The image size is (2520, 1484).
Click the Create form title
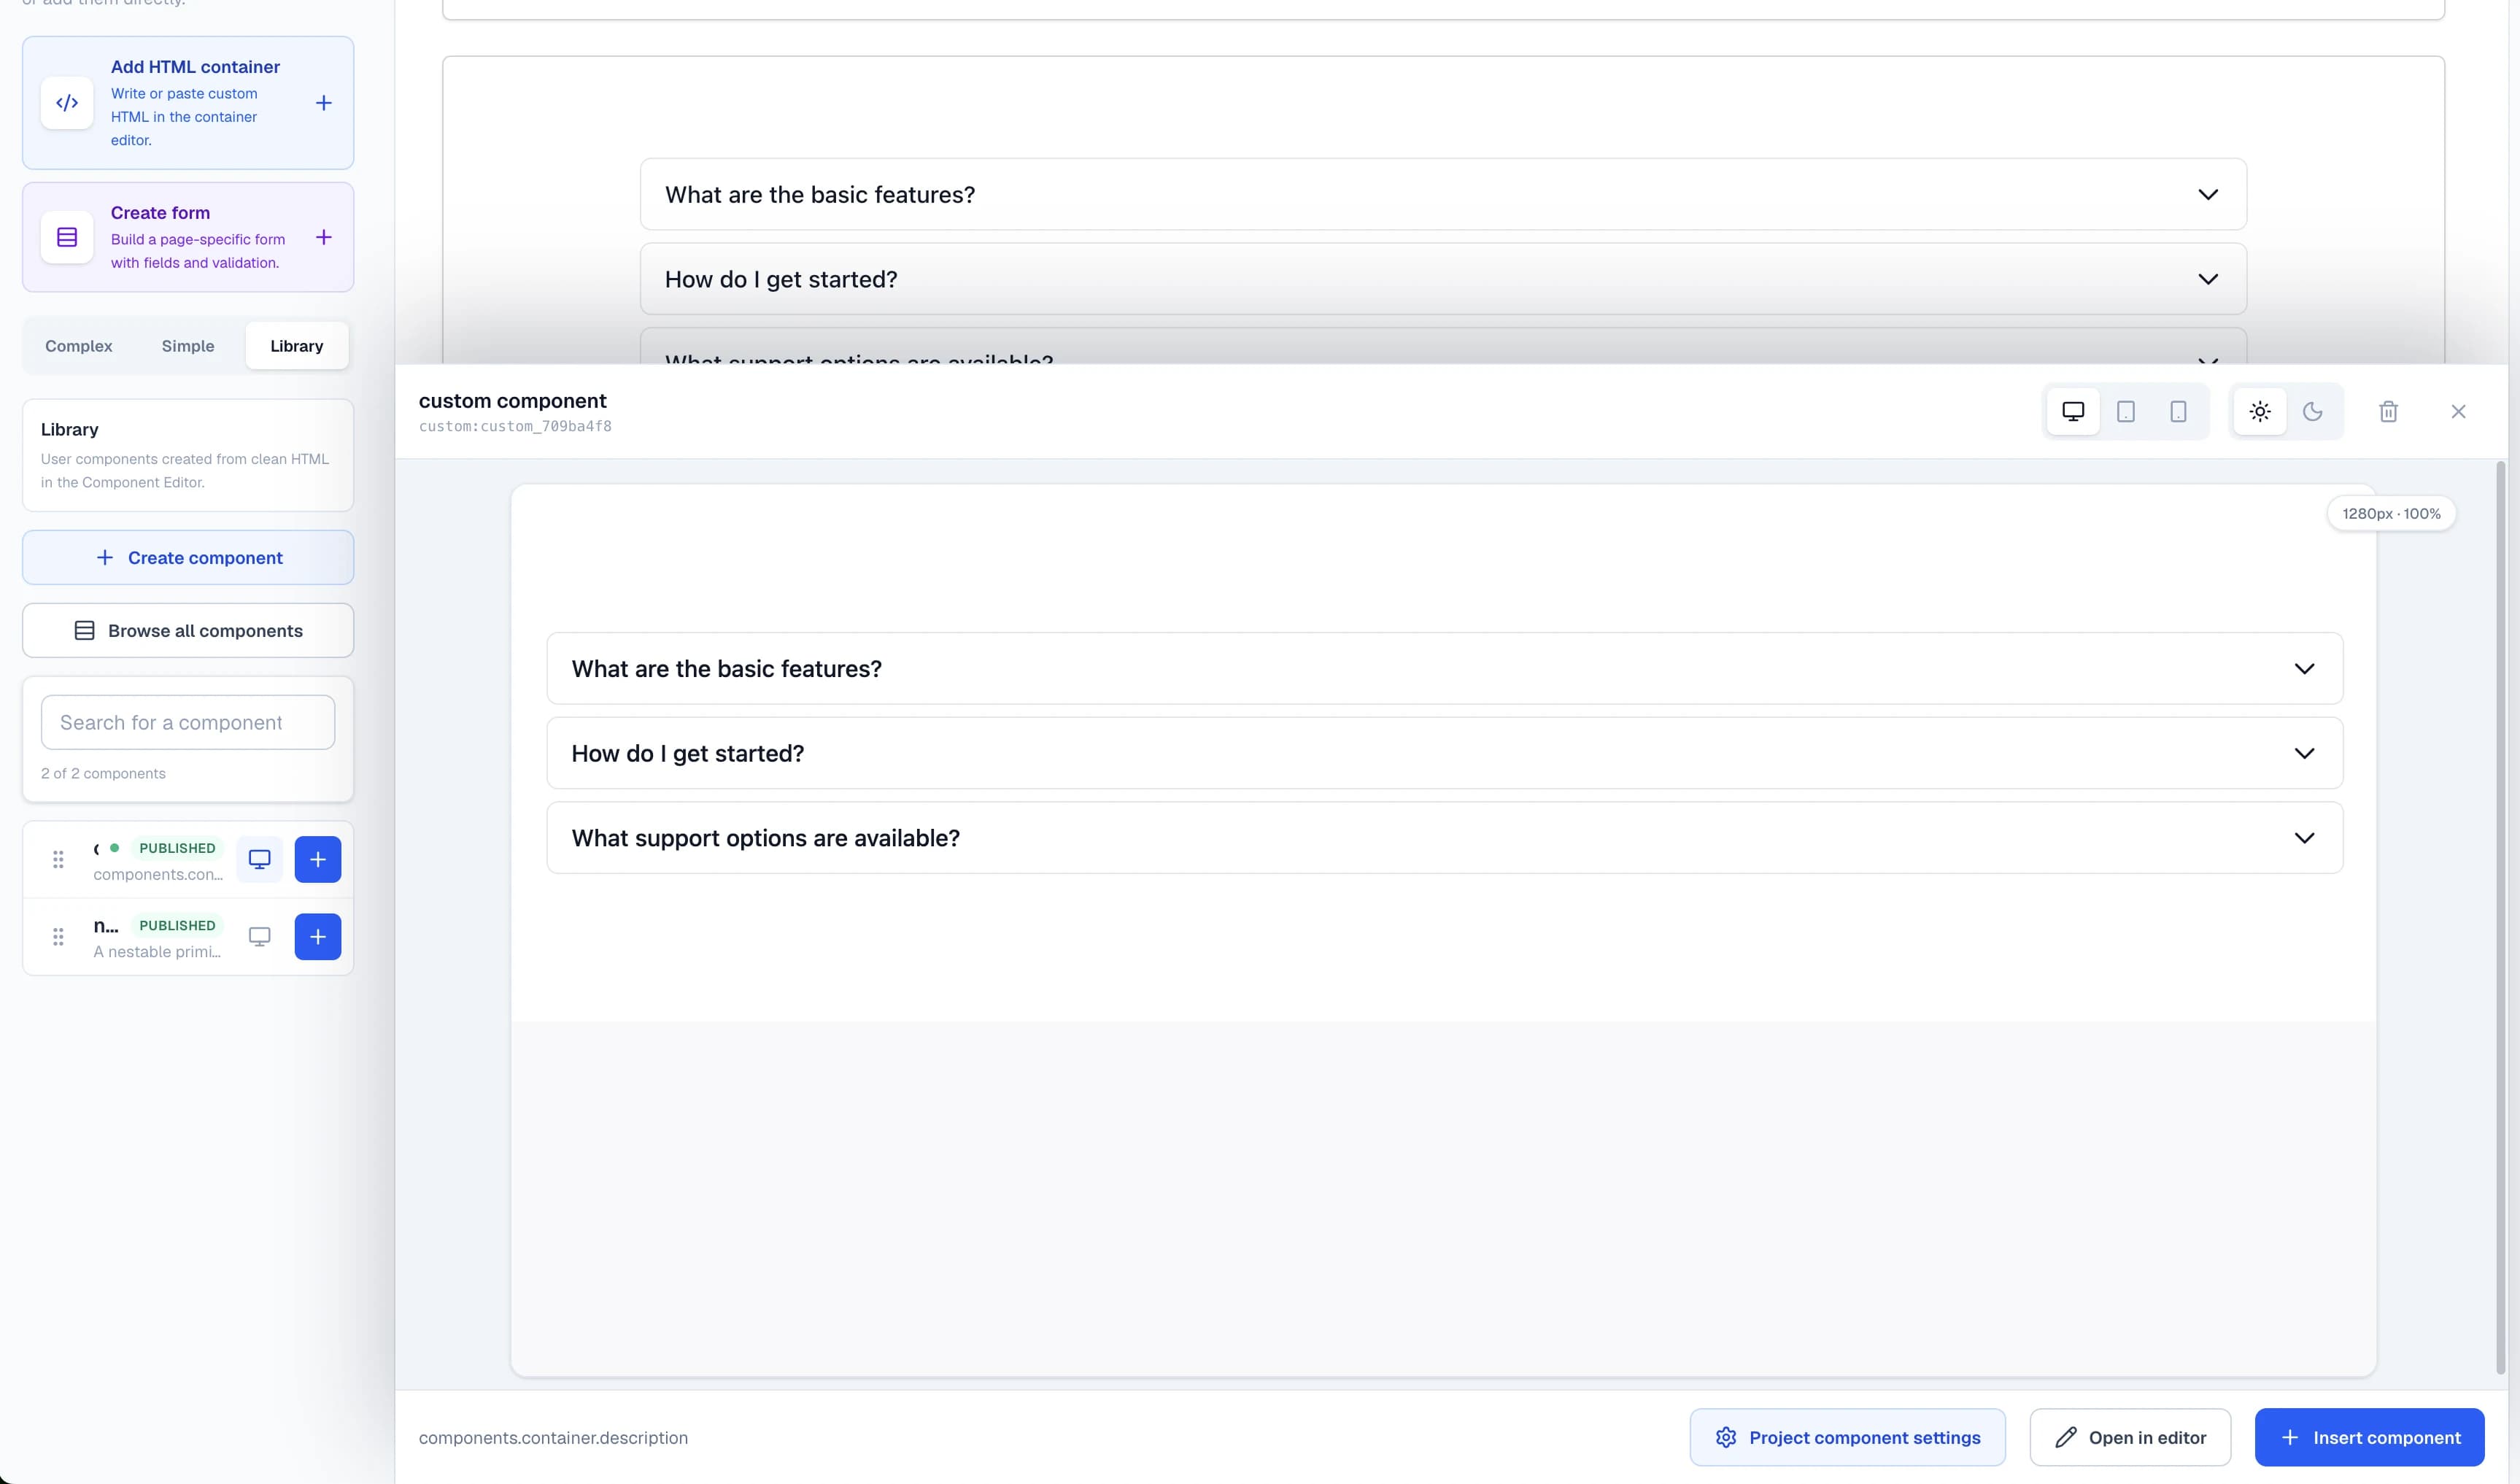point(160,213)
